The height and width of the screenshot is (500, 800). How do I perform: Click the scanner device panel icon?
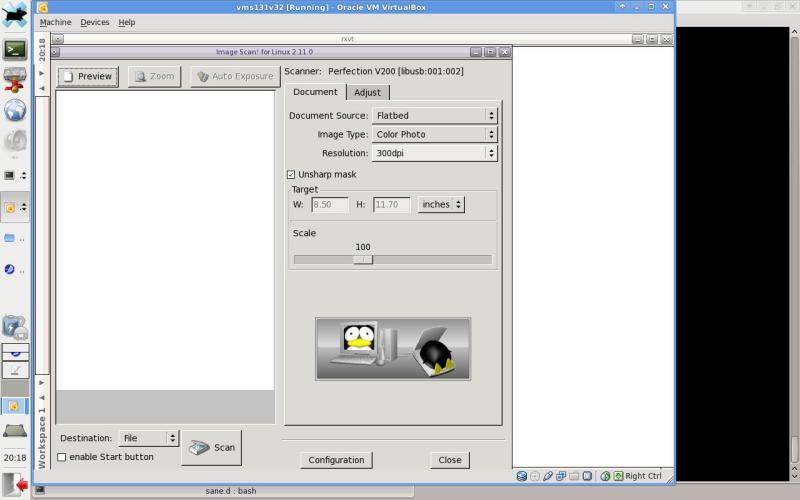[15, 431]
